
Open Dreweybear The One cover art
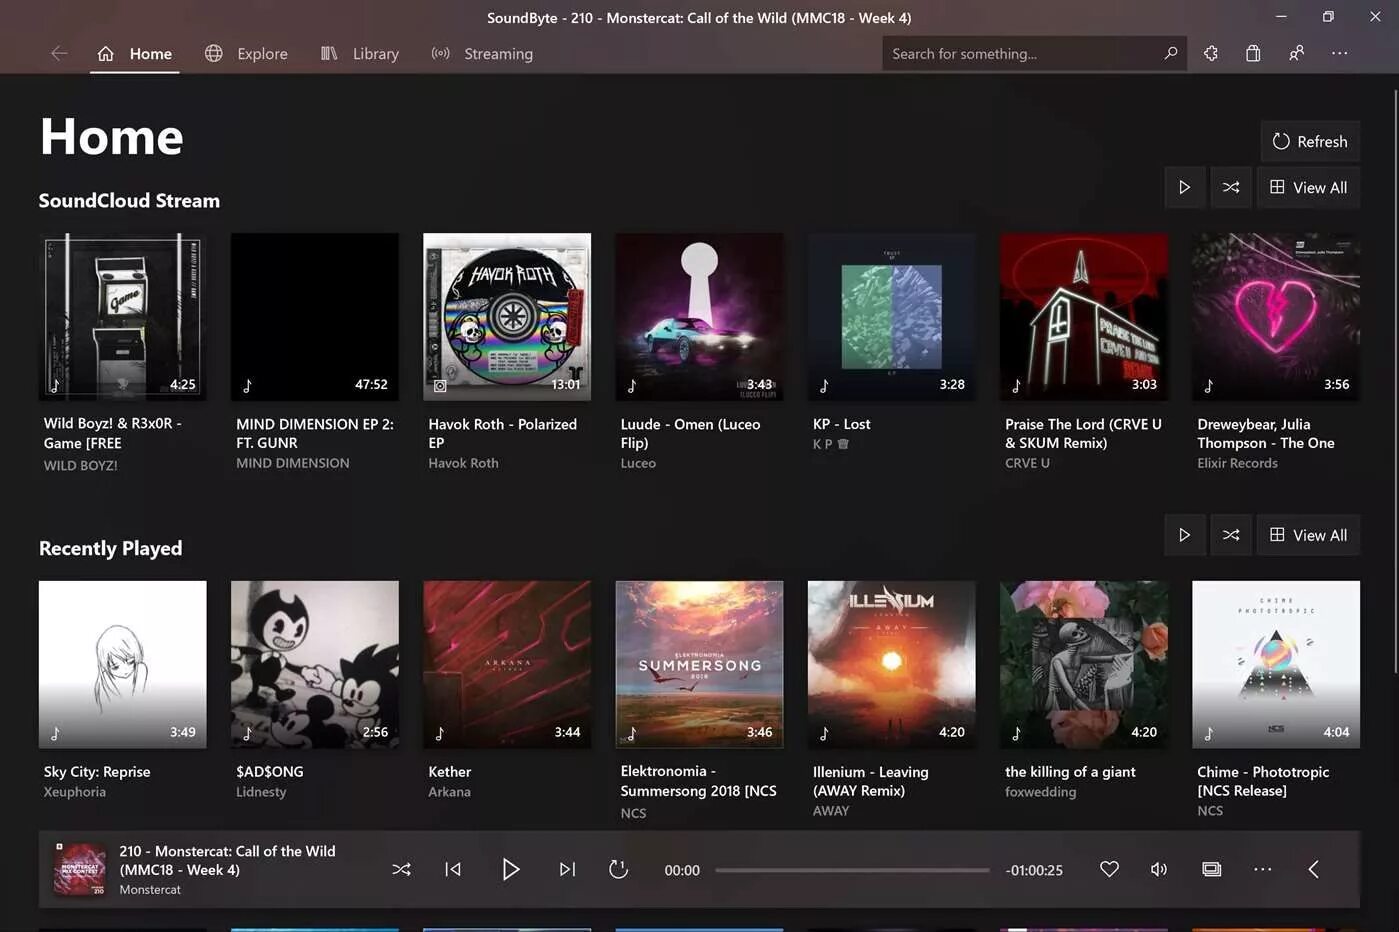[x=1276, y=317]
